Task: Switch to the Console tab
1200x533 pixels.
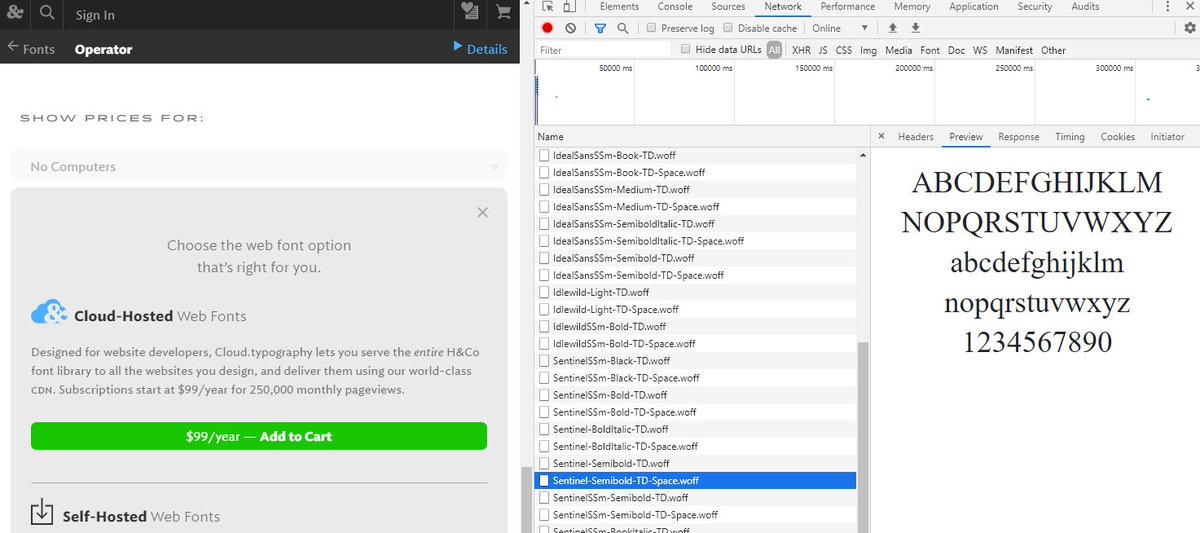Action: pyautogui.click(x=675, y=6)
